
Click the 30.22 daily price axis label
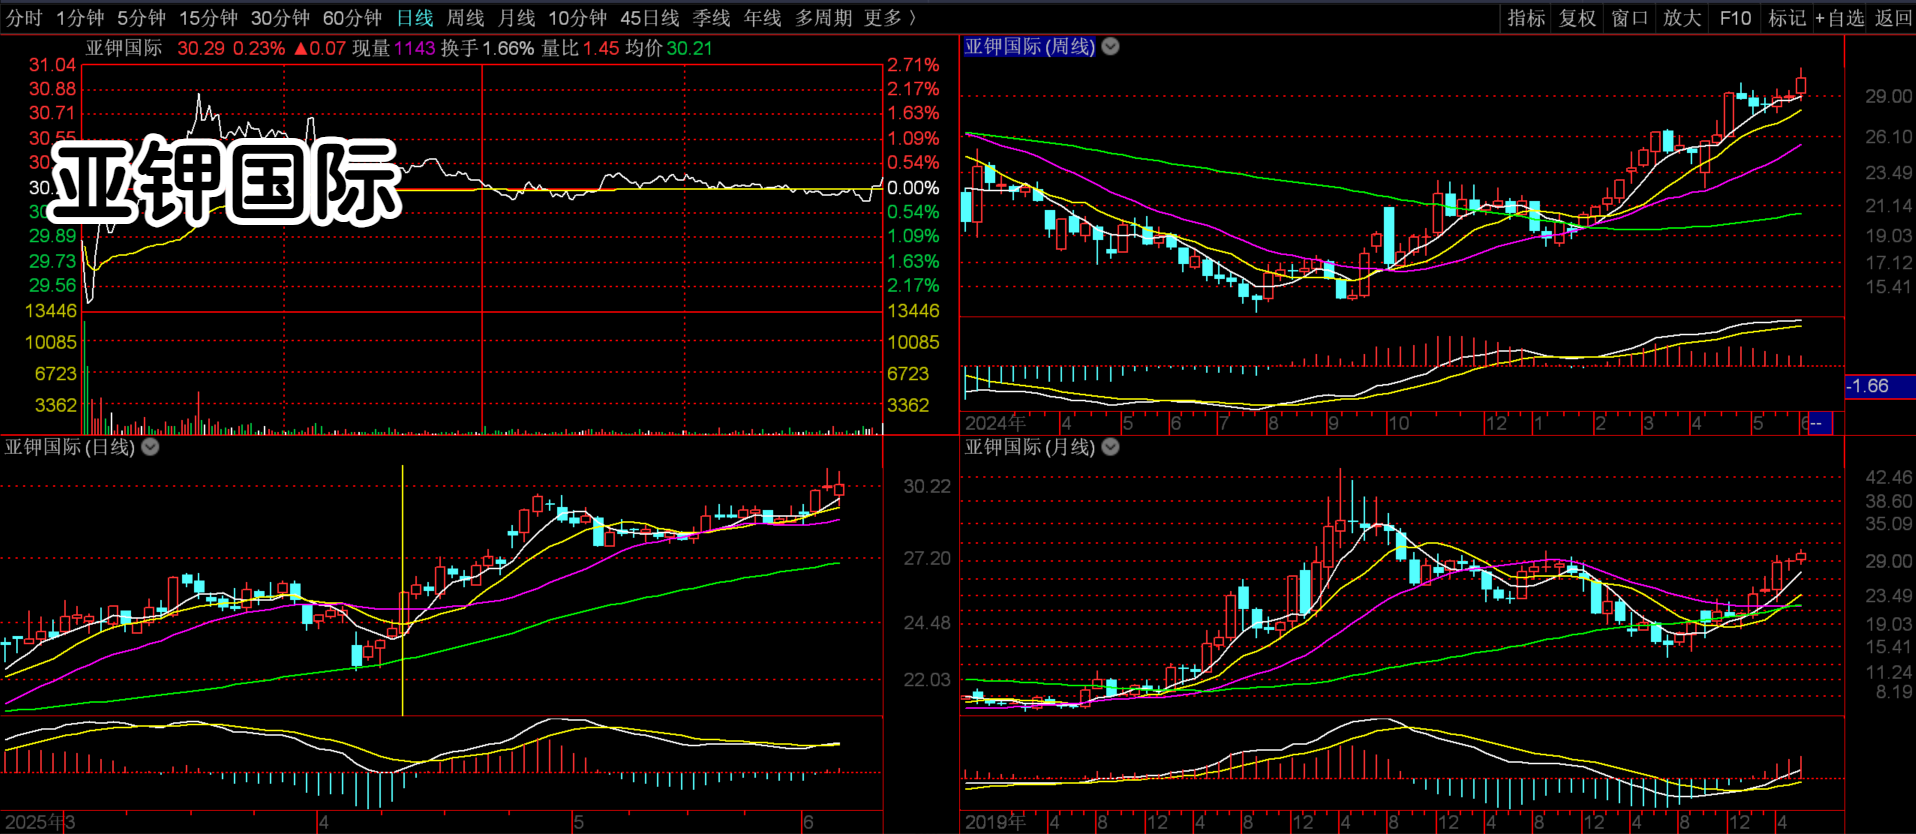(927, 487)
